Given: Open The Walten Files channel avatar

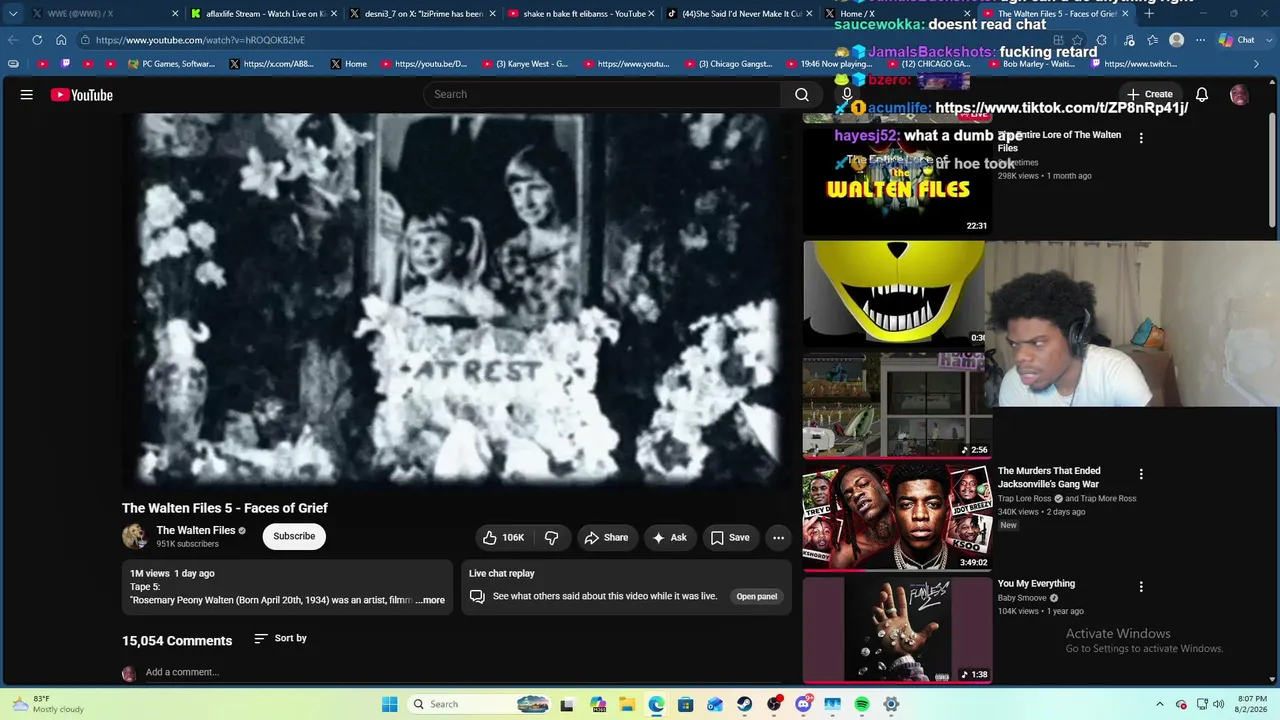Looking at the screenshot, I should click(135, 537).
